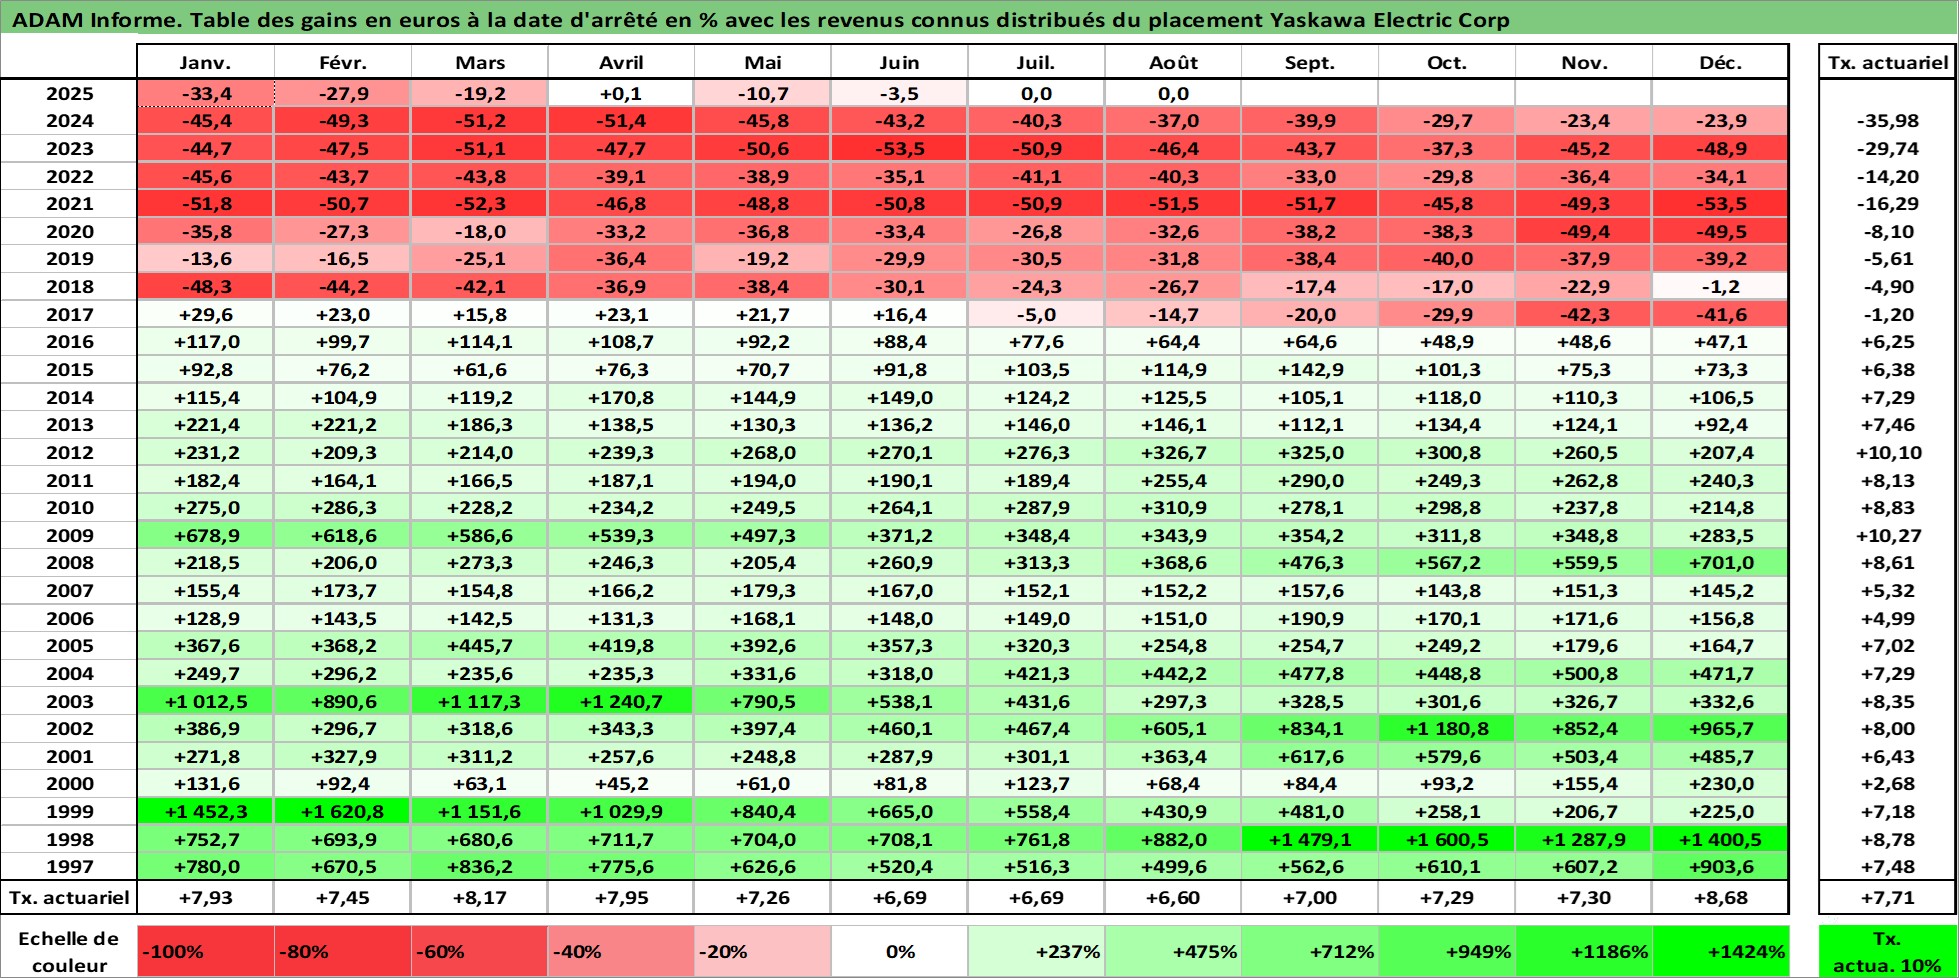Click the Oct. column header
The image size is (1959, 978).
[1447, 62]
